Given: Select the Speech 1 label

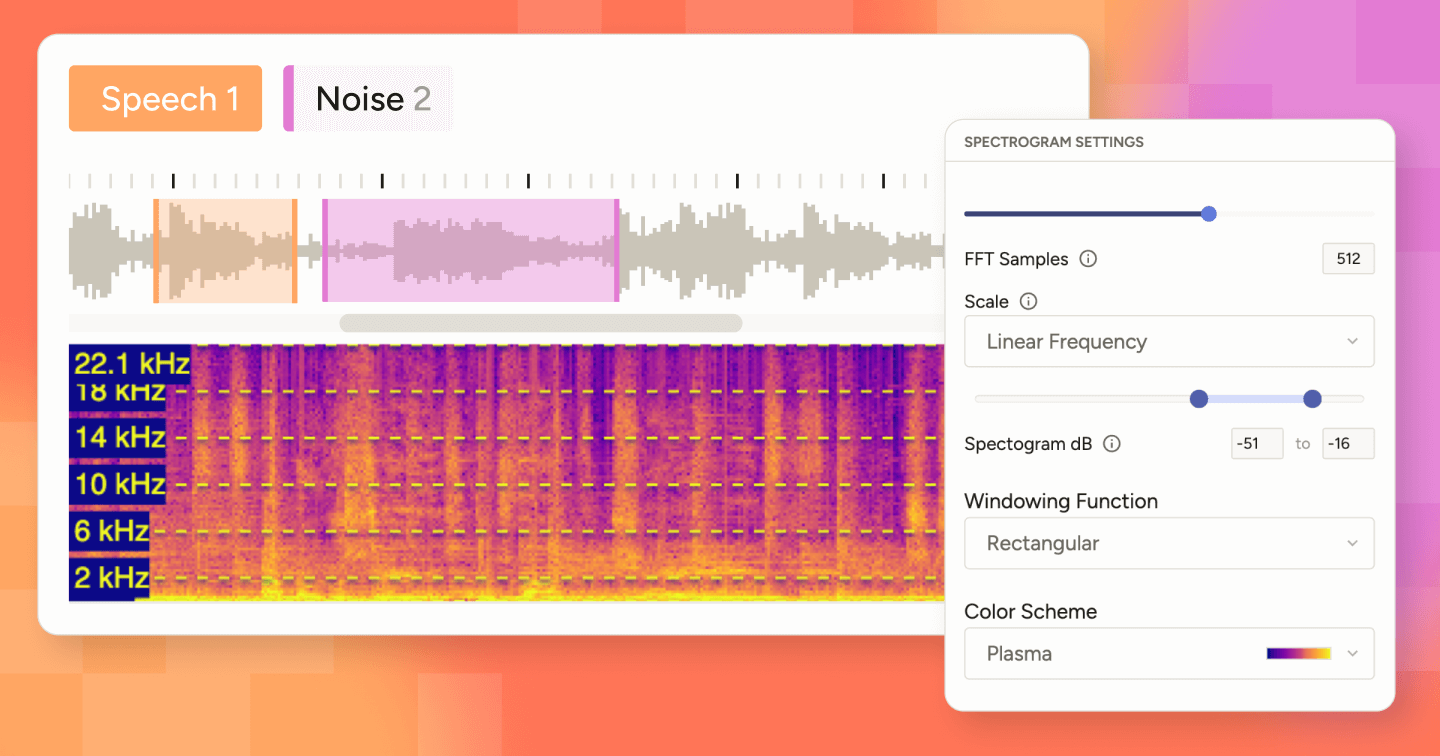Looking at the screenshot, I should pos(165,98).
